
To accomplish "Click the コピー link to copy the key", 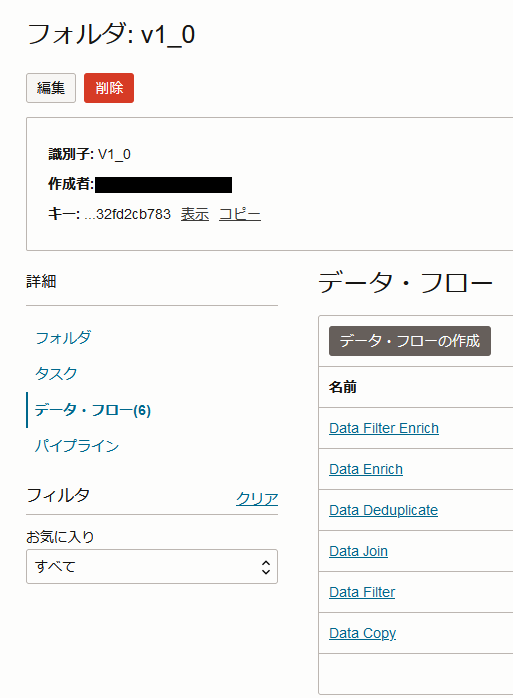I will click(x=240, y=215).
